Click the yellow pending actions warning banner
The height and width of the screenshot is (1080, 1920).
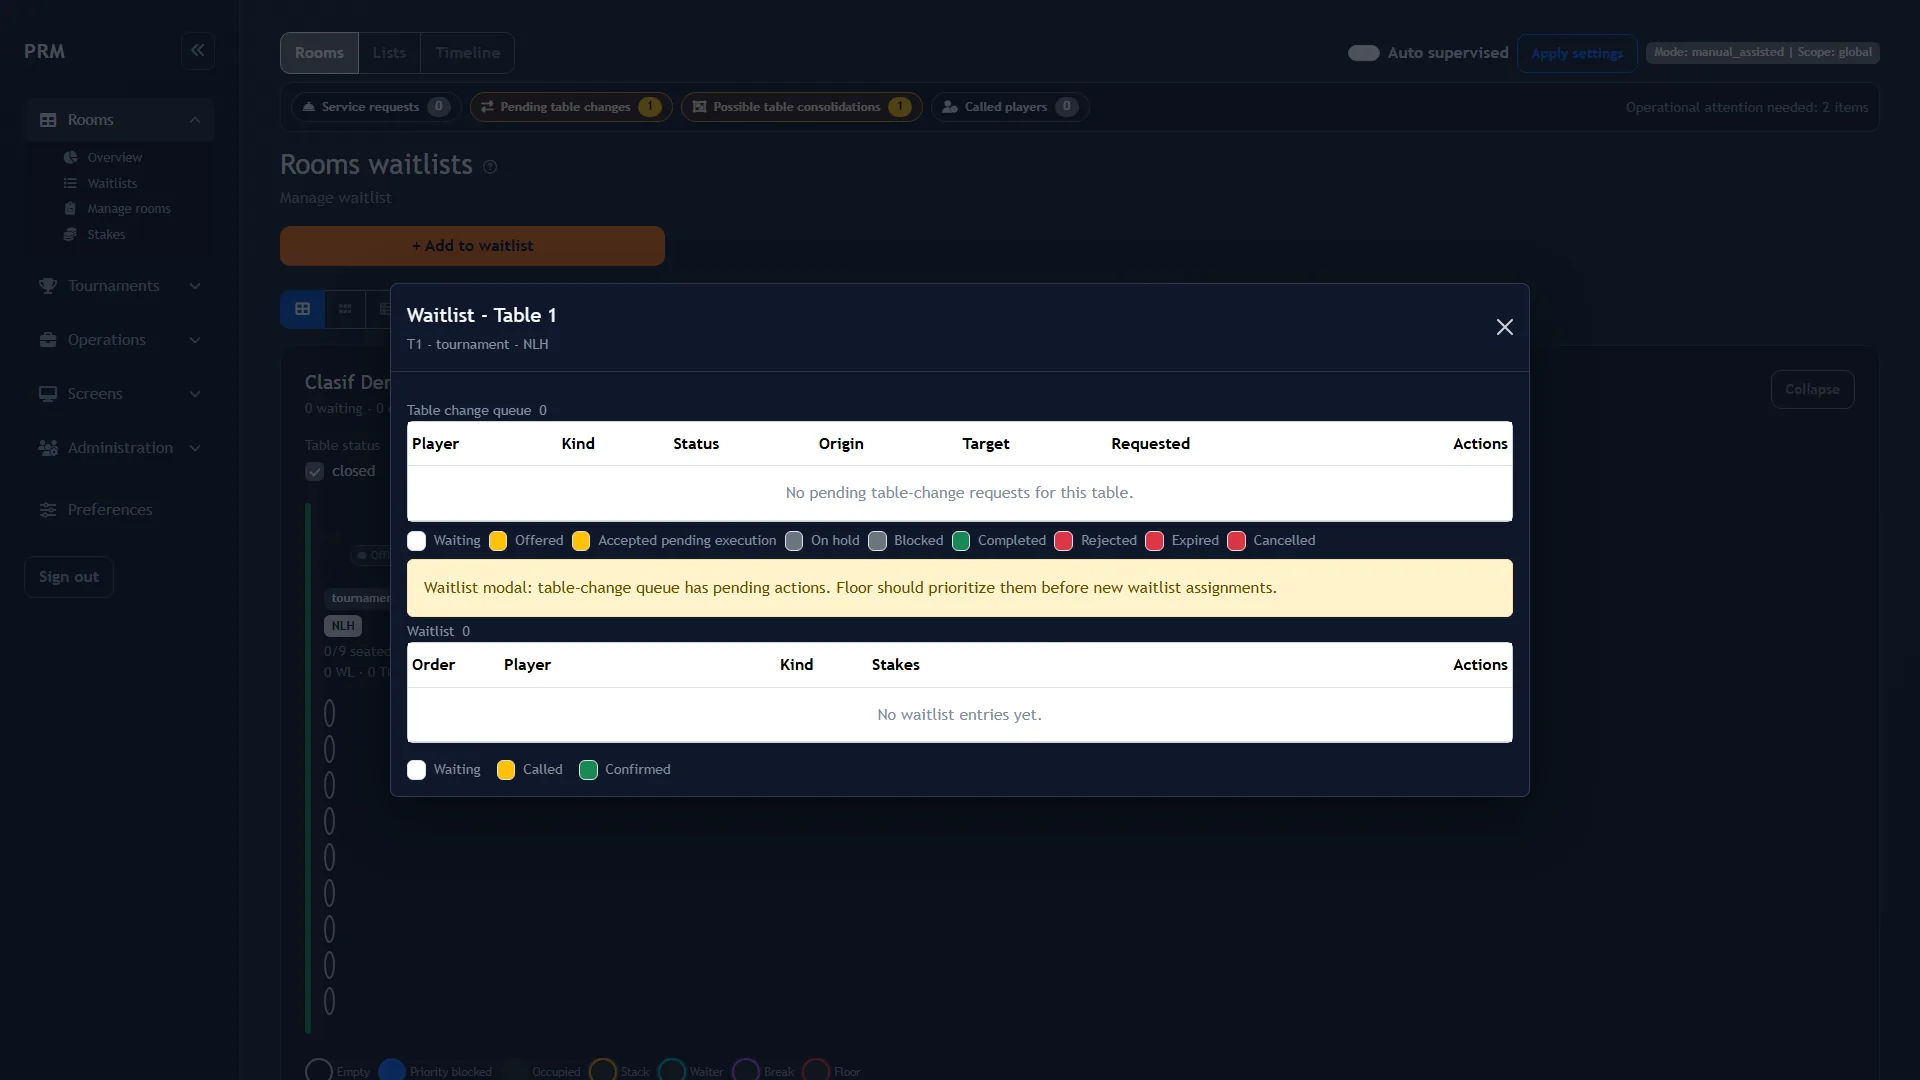click(959, 588)
